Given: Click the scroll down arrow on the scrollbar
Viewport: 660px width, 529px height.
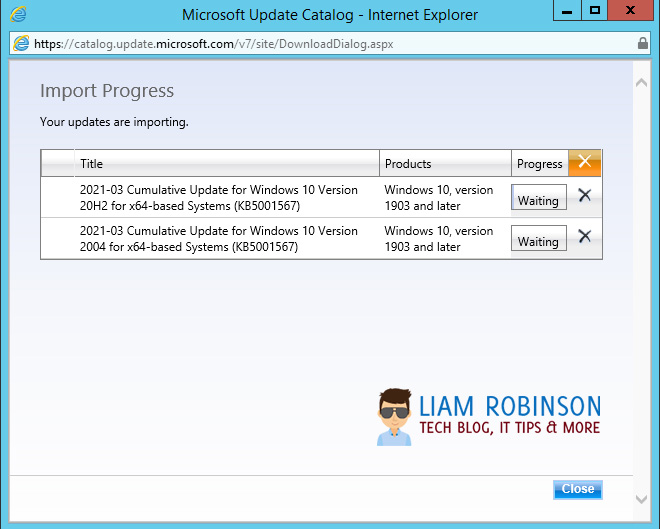Looking at the screenshot, I should 641,499.
